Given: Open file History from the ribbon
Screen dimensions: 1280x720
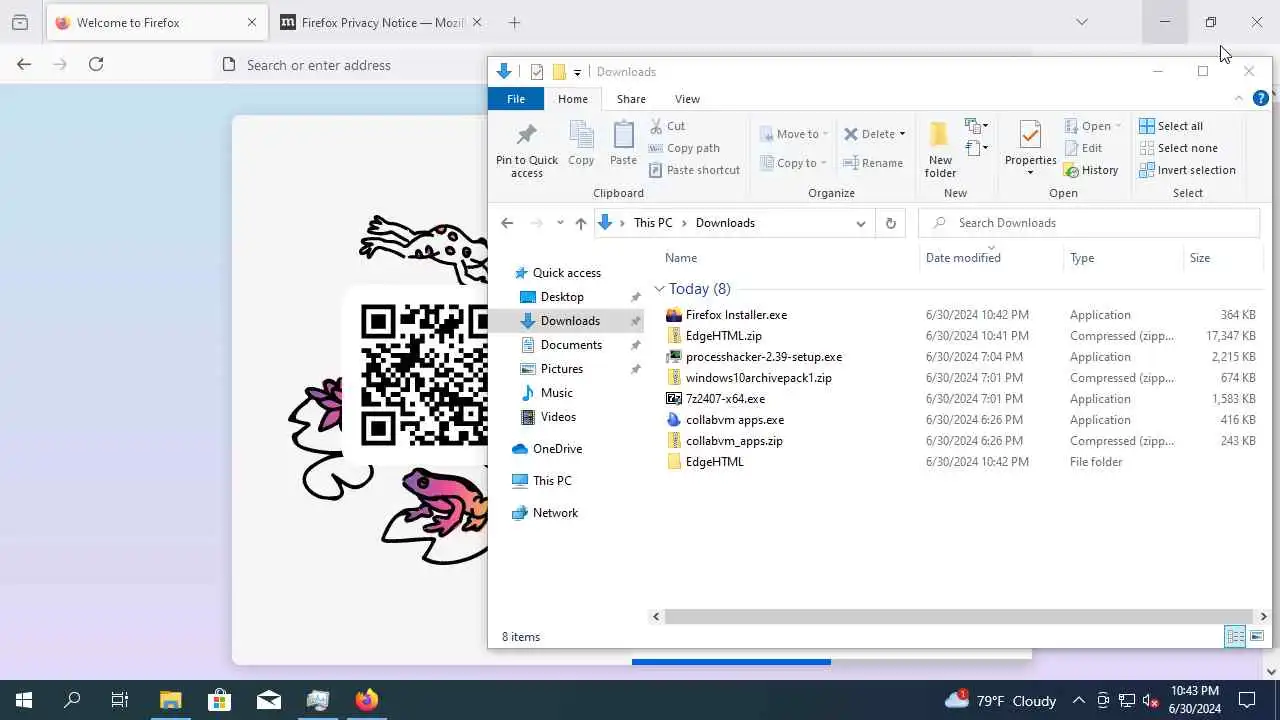Looking at the screenshot, I should click(x=1091, y=170).
